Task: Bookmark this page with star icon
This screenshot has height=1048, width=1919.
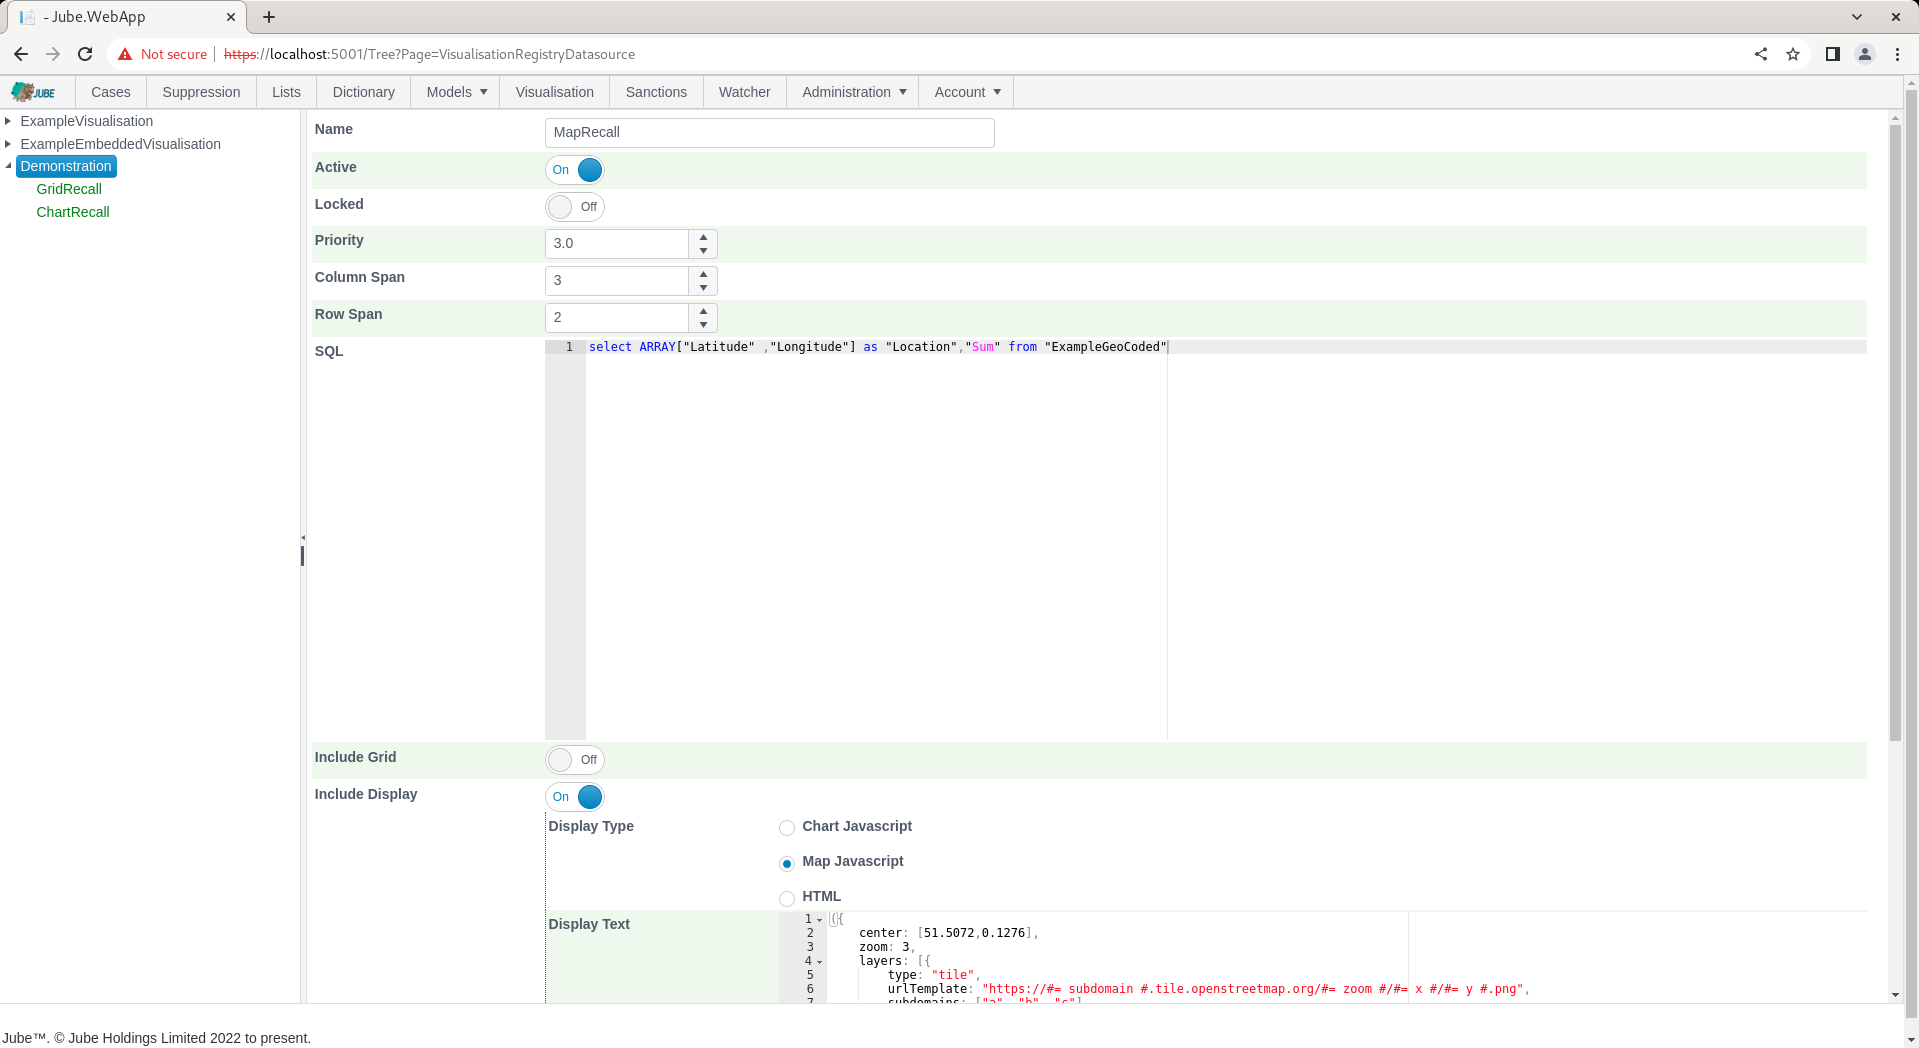Action: coord(1793,54)
